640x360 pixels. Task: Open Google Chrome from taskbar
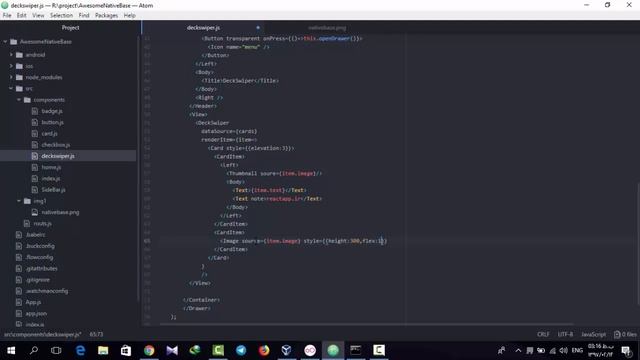[149, 350]
